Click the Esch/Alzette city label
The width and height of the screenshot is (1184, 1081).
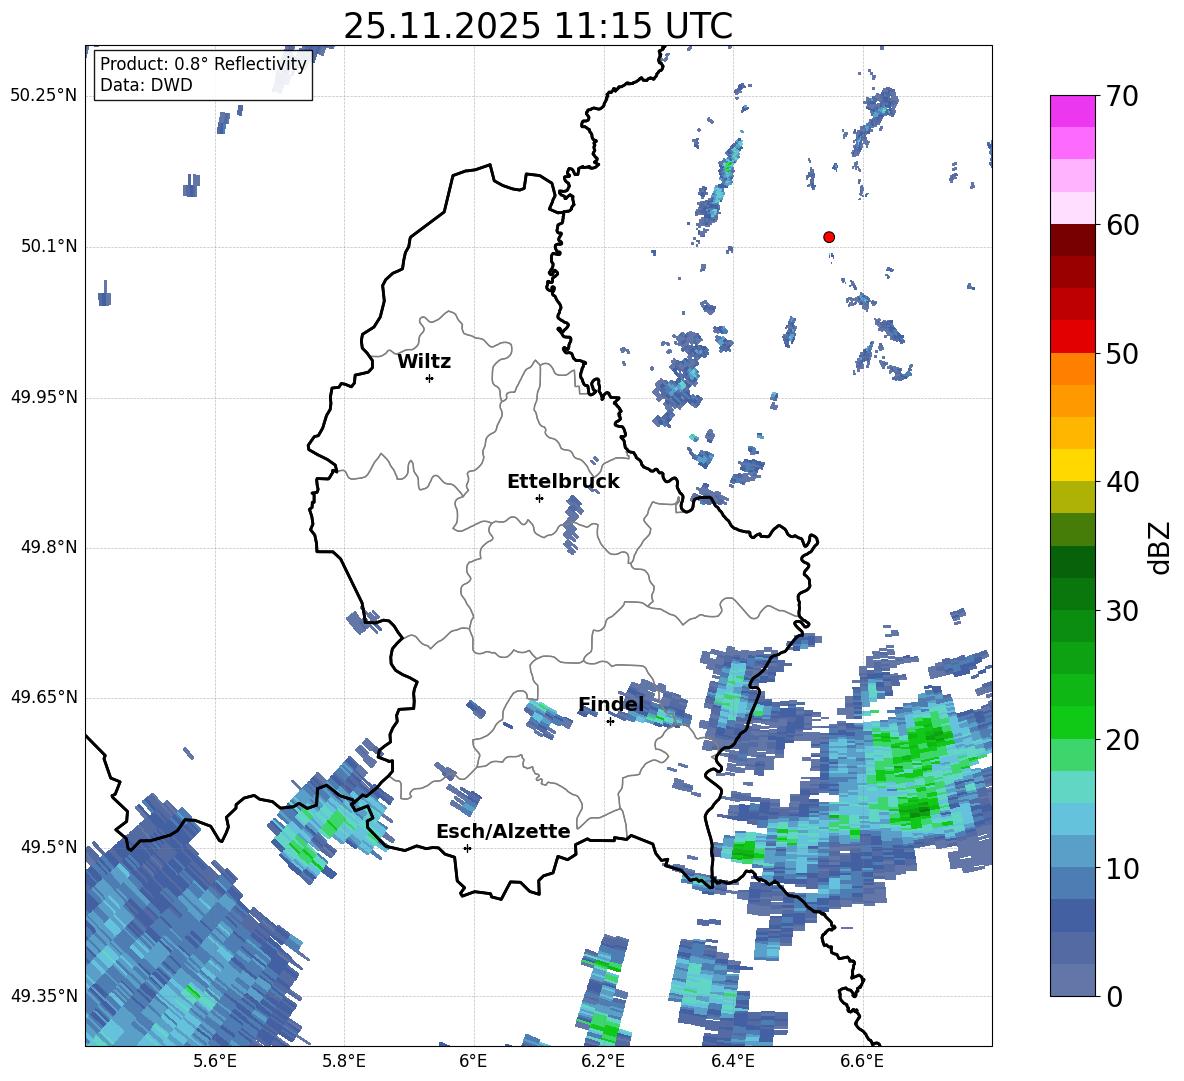pos(503,831)
